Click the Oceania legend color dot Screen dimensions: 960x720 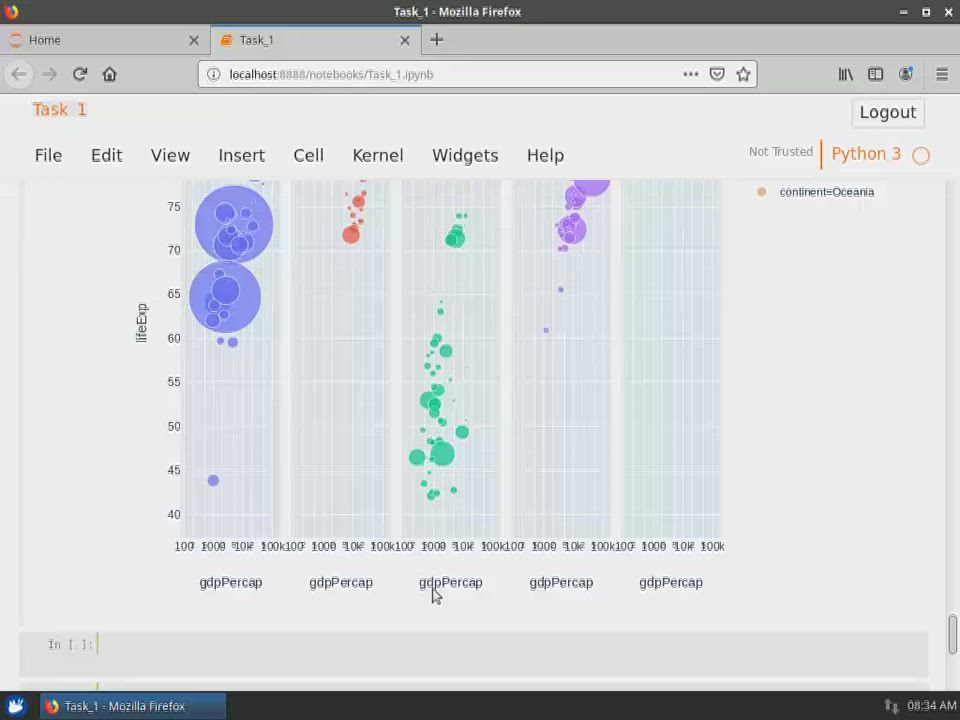[x=761, y=191]
